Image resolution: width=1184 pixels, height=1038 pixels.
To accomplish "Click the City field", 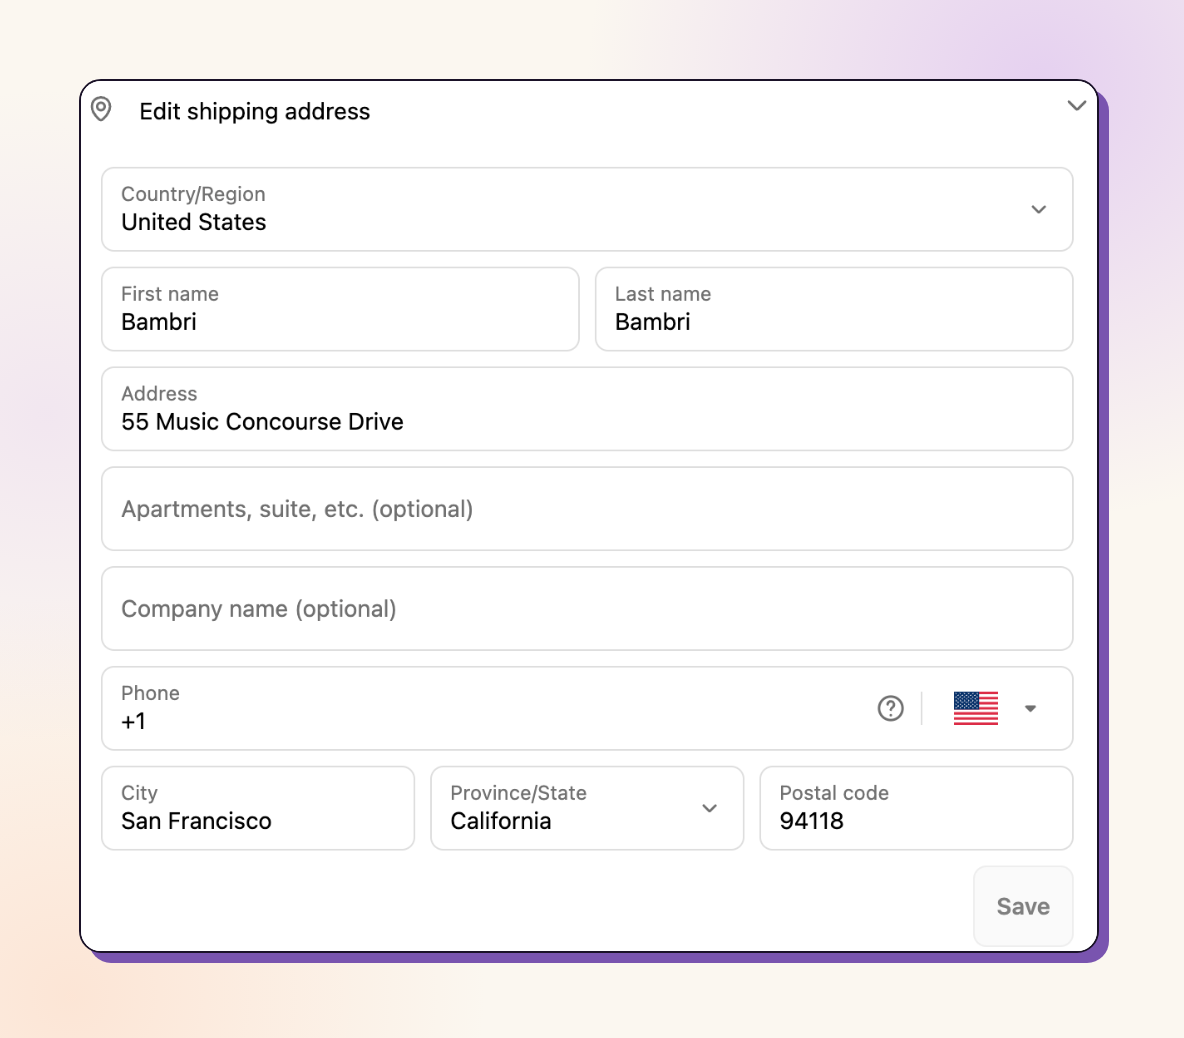I will (257, 808).
